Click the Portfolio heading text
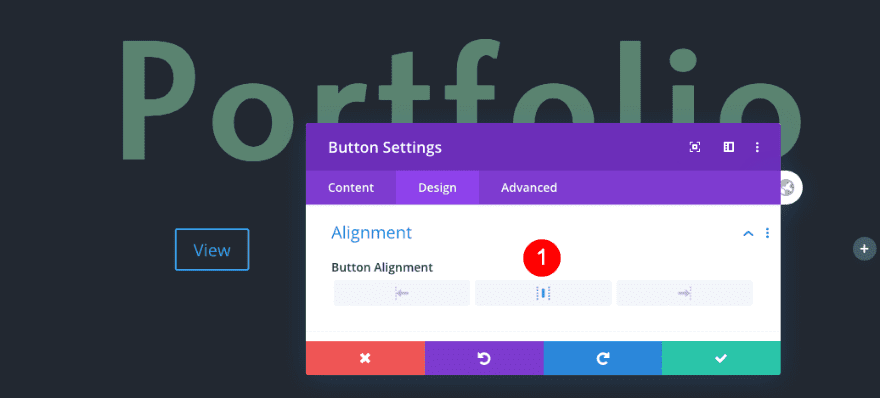 tap(460, 101)
